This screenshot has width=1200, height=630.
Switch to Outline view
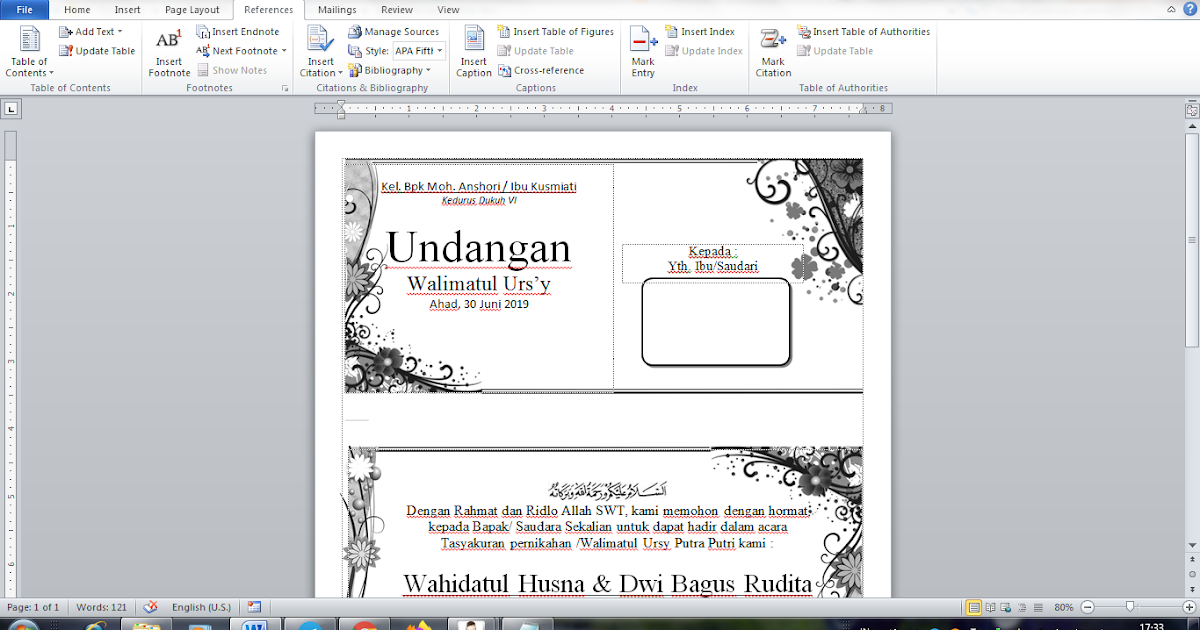(x=1021, y=607)
